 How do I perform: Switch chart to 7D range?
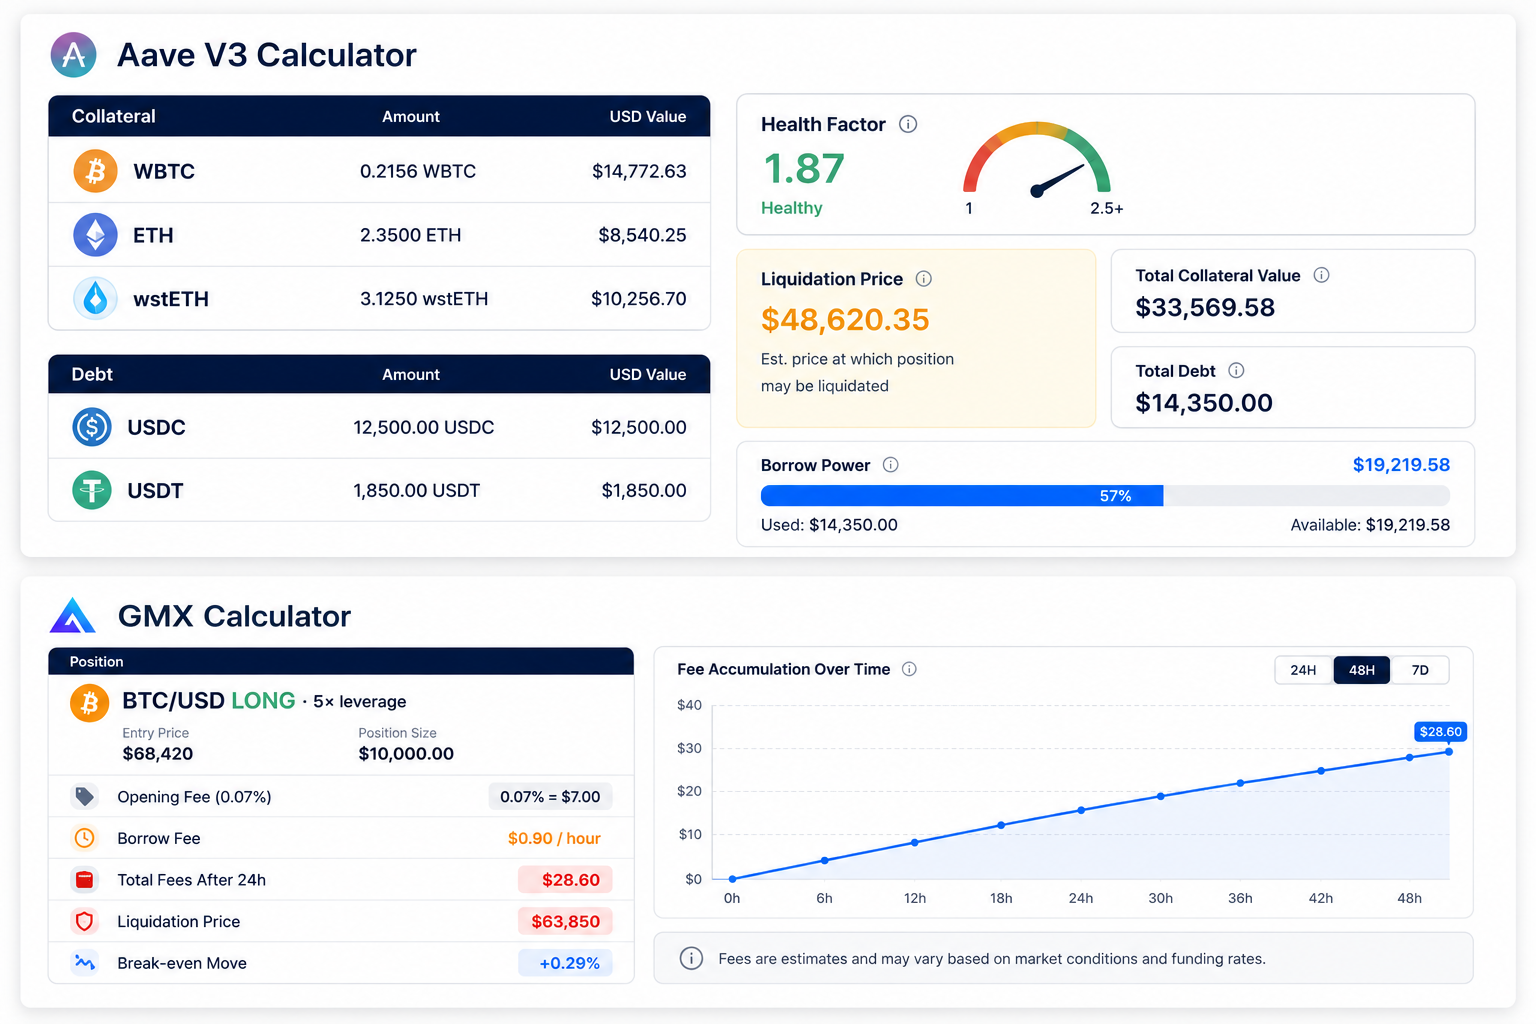[x=1420, y=670]
